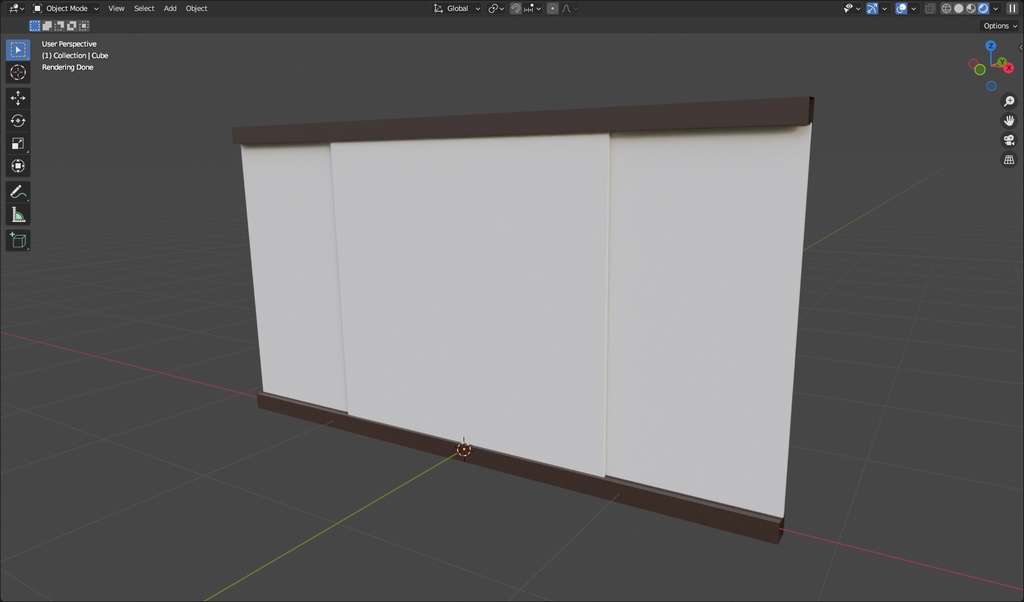The height and width of the screenshot is (602, 1024).
Task: Open the Object menu
Action: click(x=196, y=8)
